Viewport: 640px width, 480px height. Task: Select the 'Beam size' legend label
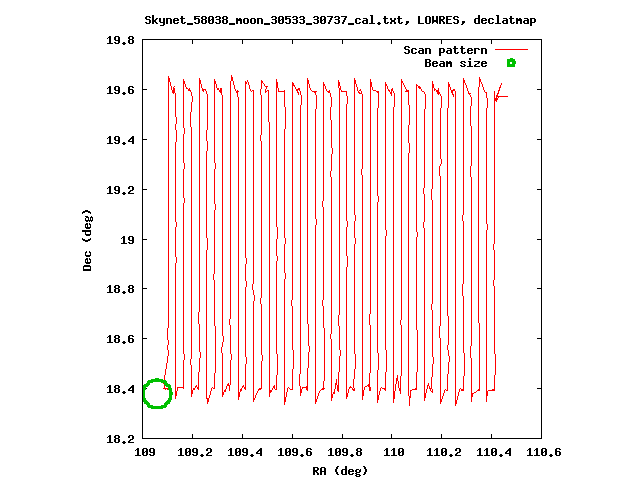coord(456,63)
